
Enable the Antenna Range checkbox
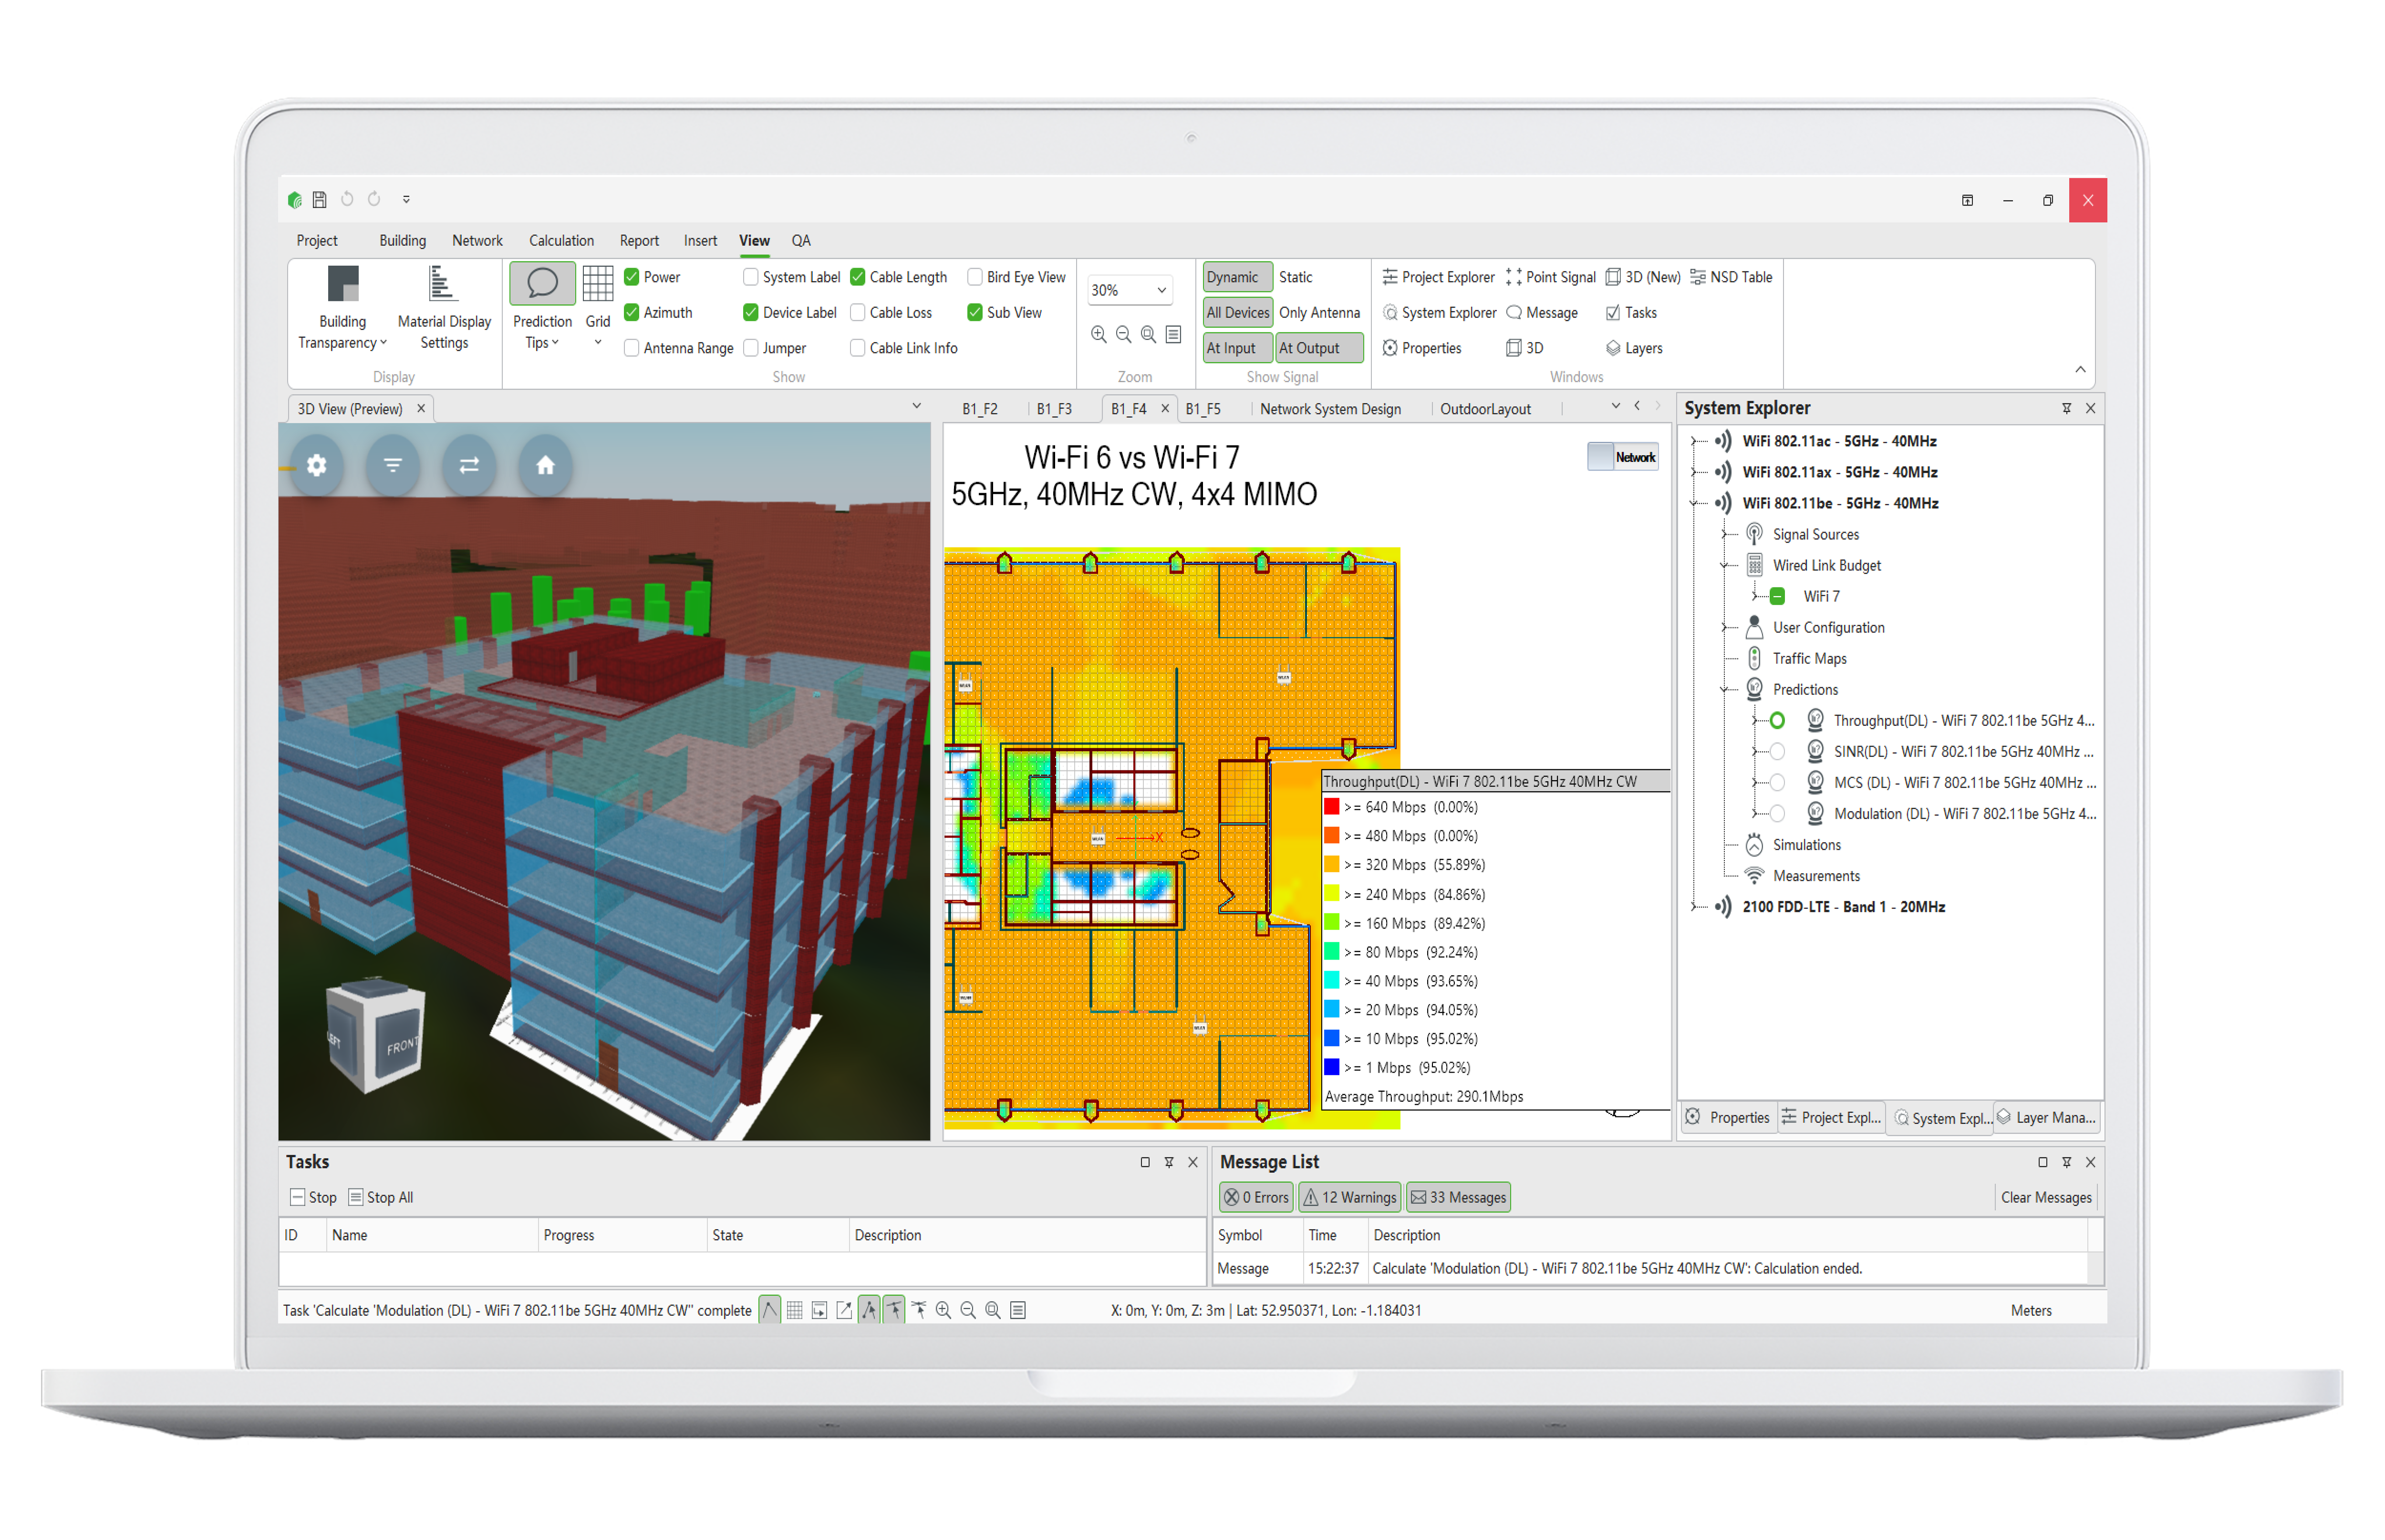coord(632,348)
